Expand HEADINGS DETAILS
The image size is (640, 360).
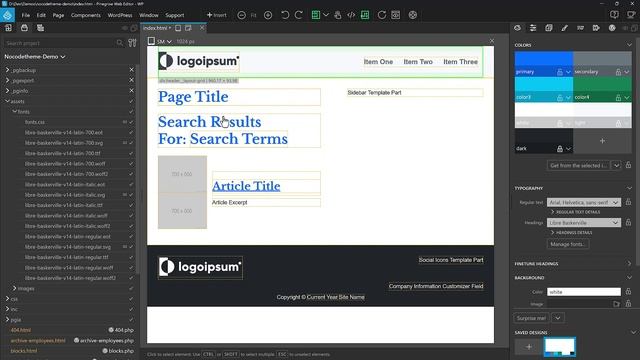571,233
